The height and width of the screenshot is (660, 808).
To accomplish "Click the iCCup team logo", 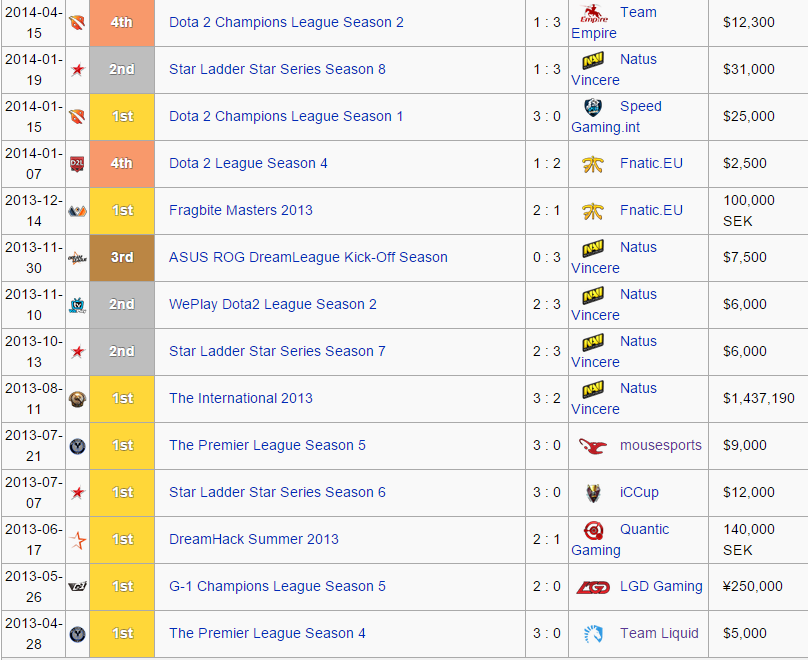I will click(593, 493).
